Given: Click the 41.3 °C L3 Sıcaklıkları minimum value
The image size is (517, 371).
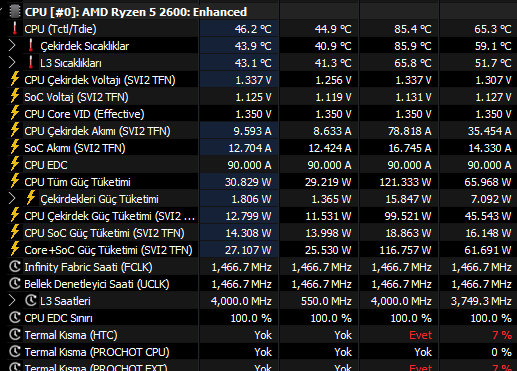Looking at the screenshot, I should (x=333, y=63).
